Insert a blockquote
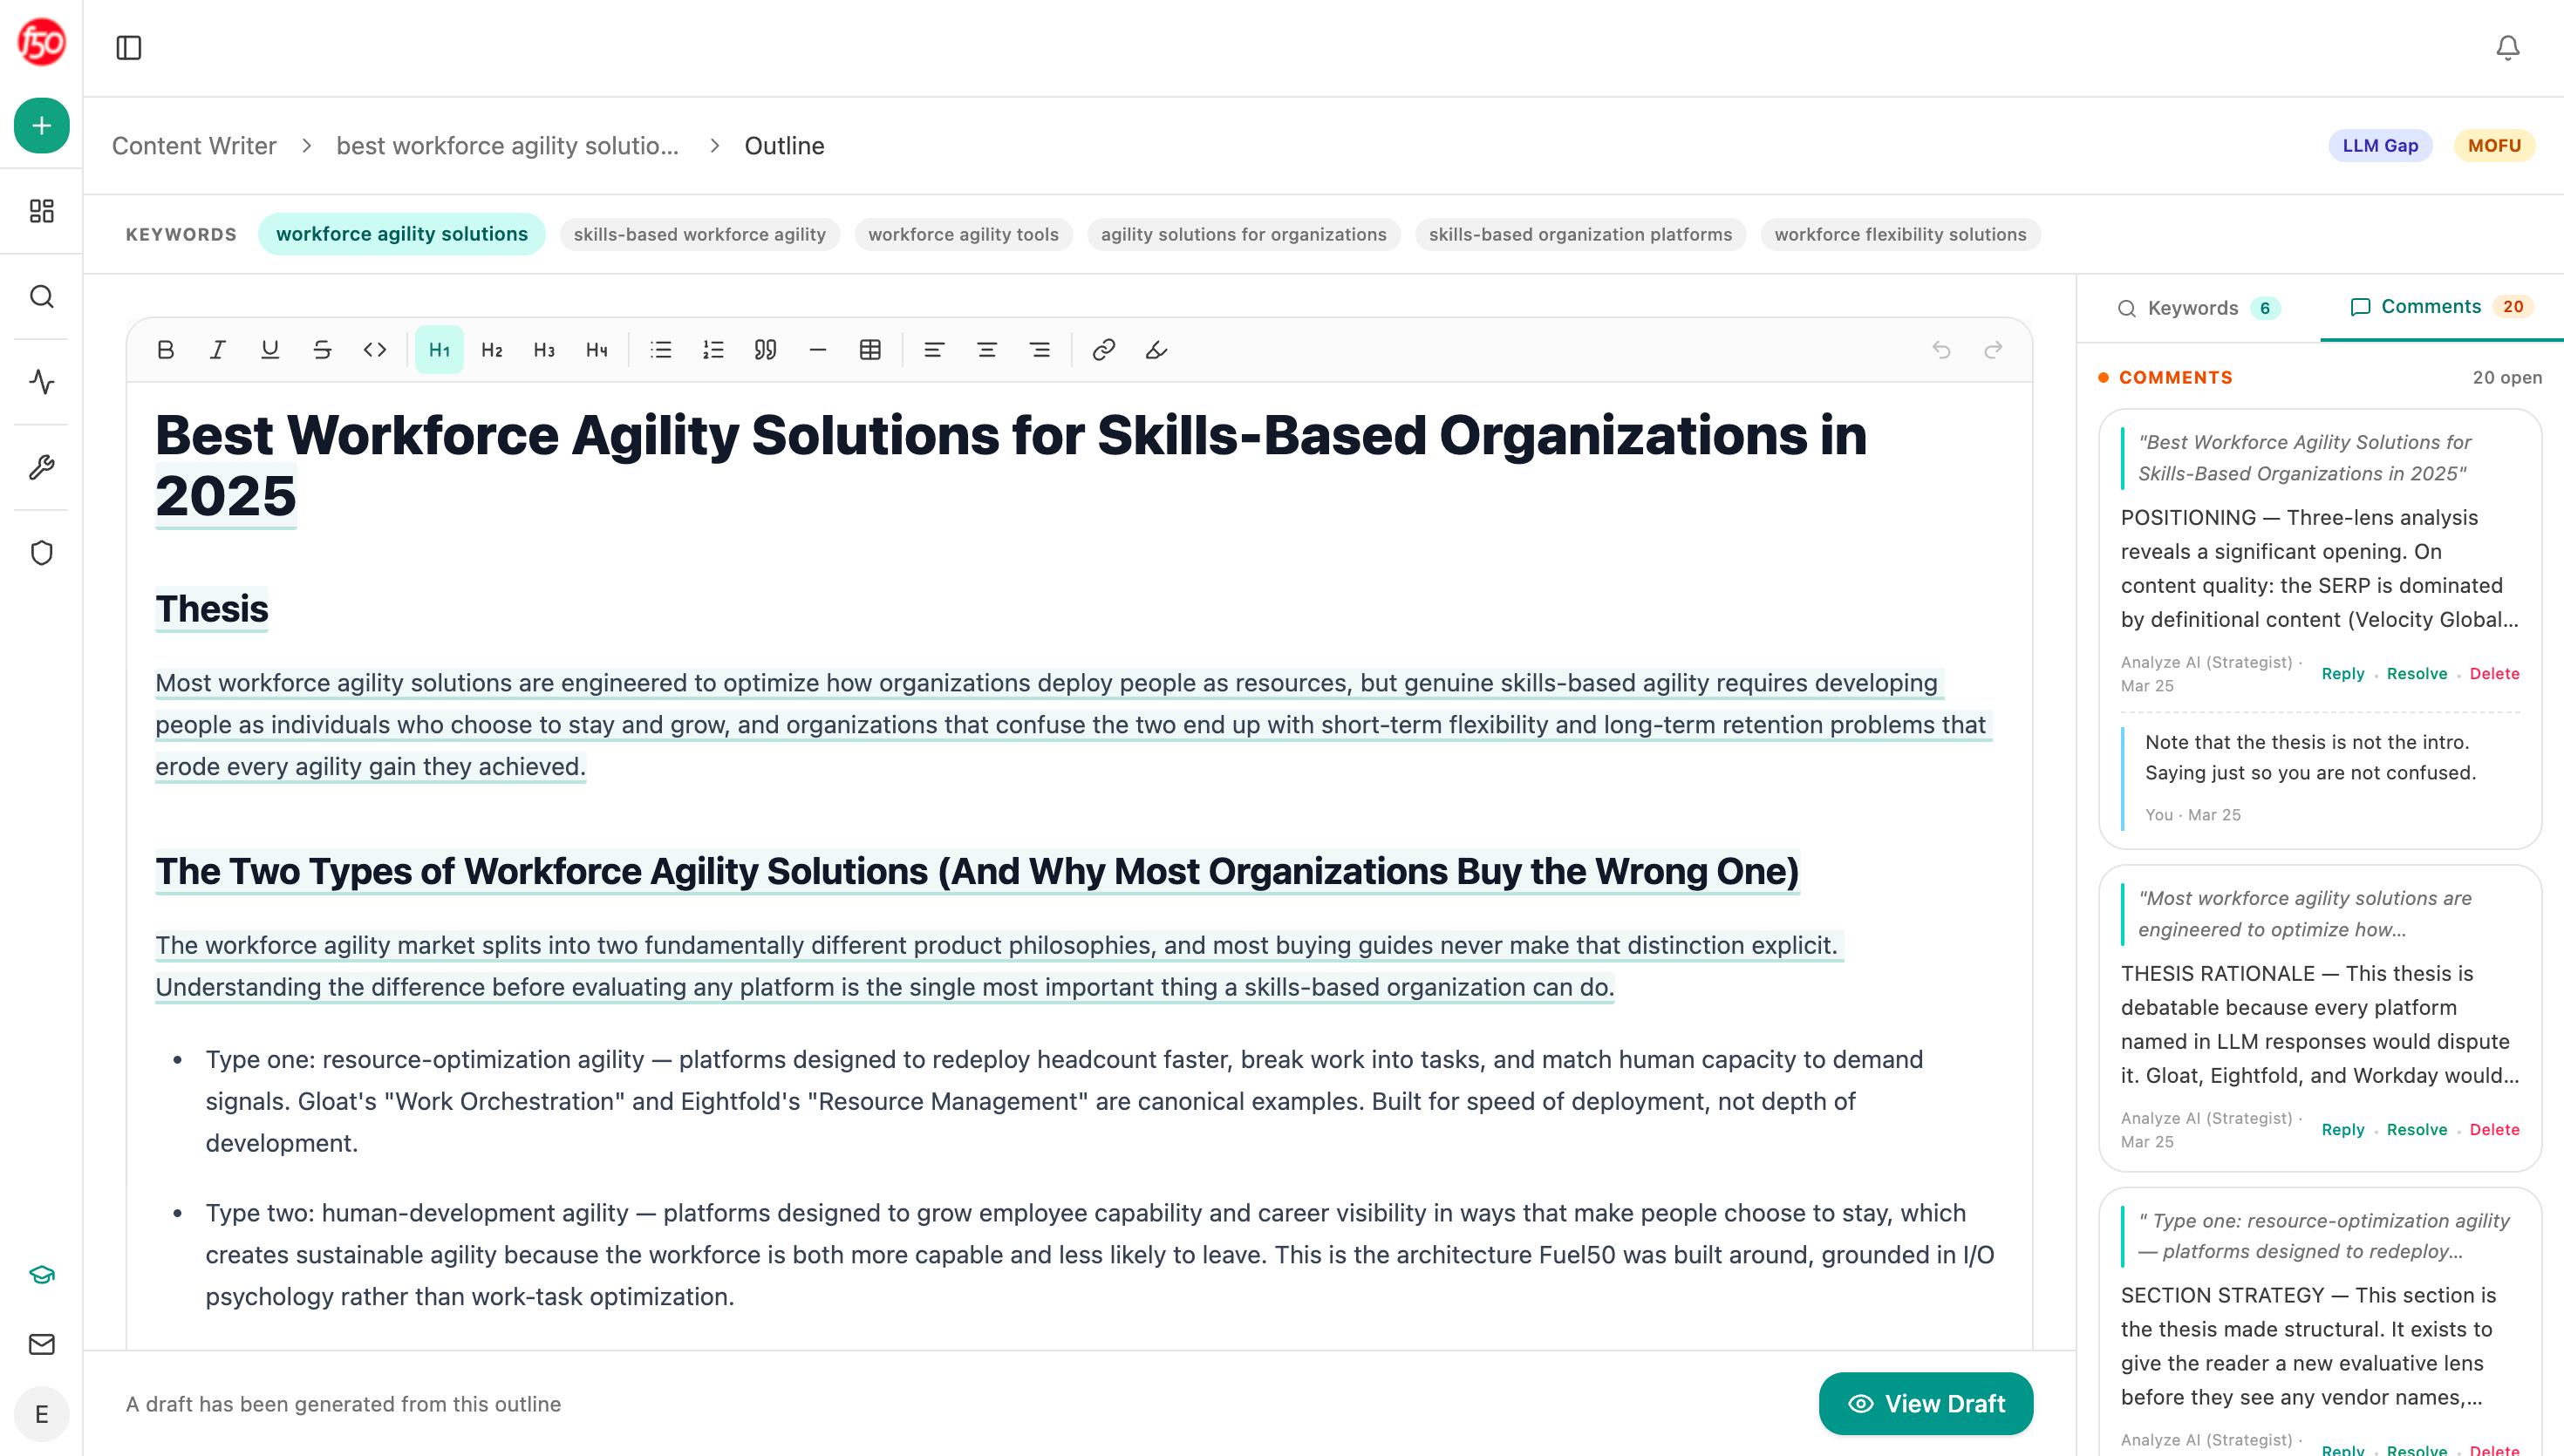 tap(765, 350)
